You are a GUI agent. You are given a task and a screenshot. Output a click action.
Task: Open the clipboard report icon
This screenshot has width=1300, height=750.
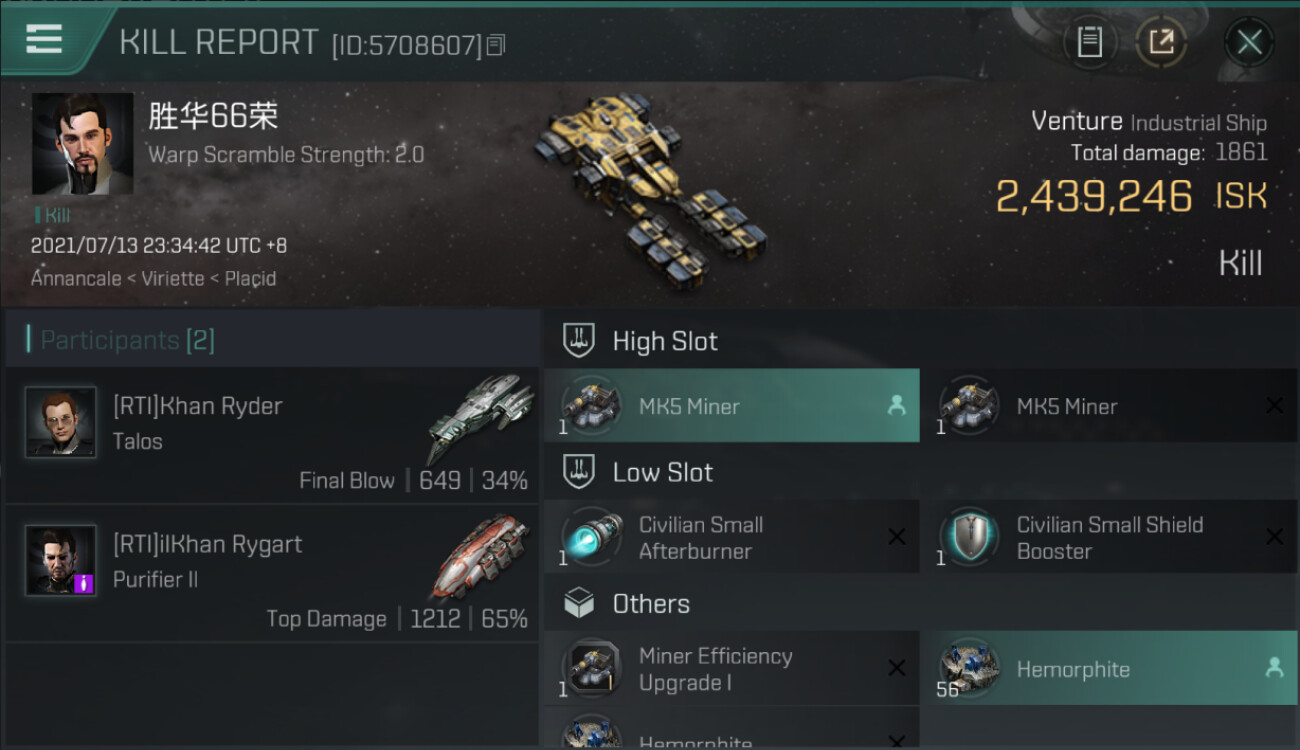point(1090,42)
